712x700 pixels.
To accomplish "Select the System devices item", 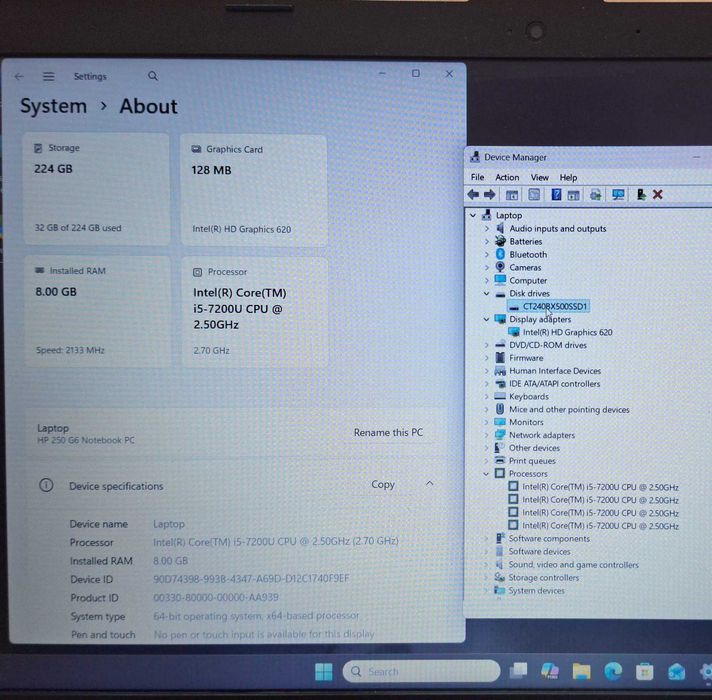I will pyautogui.click(x=536, y=591).
